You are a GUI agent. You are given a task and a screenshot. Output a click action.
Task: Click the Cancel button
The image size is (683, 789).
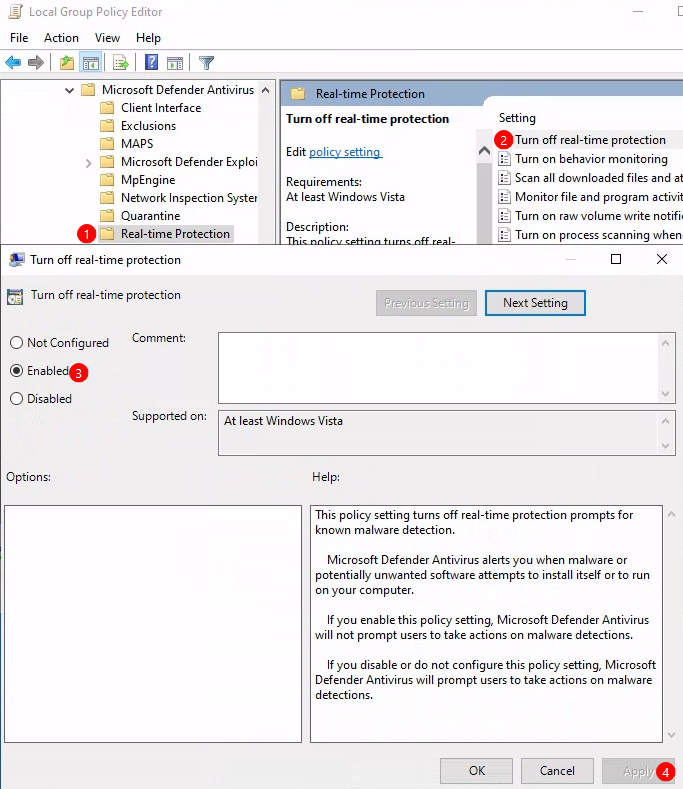[x=557, y=771]
